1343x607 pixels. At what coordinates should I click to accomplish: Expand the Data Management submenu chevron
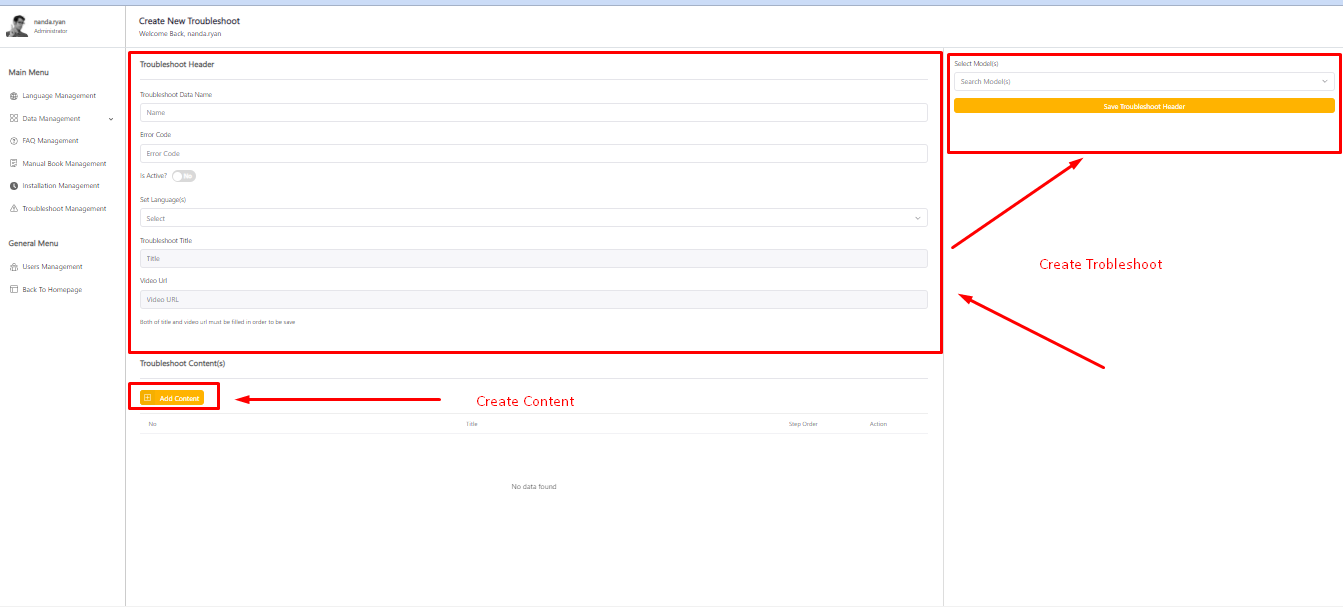111,119
